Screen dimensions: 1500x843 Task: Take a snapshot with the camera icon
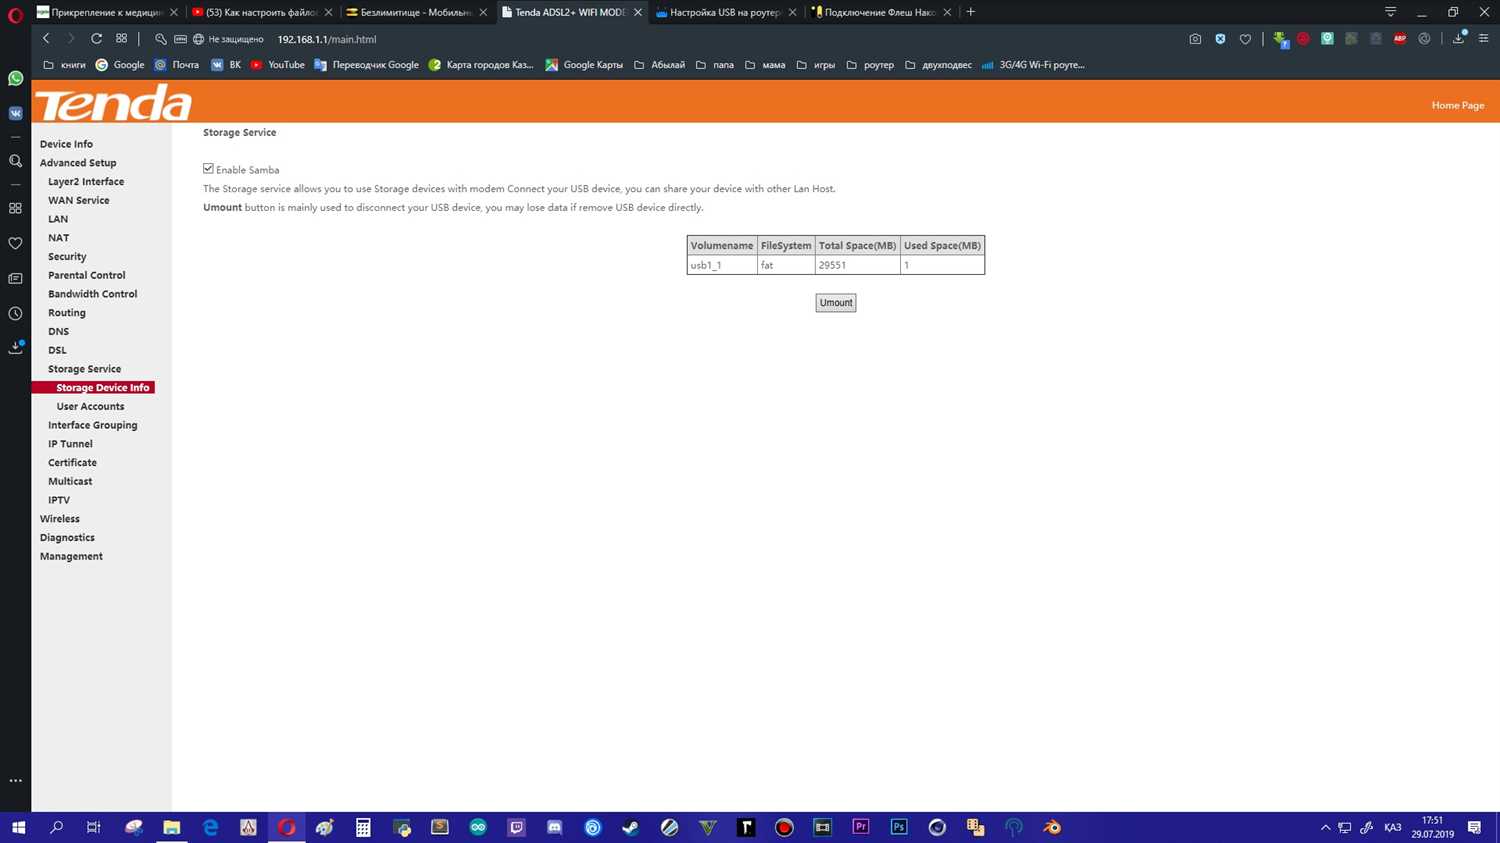point(1195,39)
